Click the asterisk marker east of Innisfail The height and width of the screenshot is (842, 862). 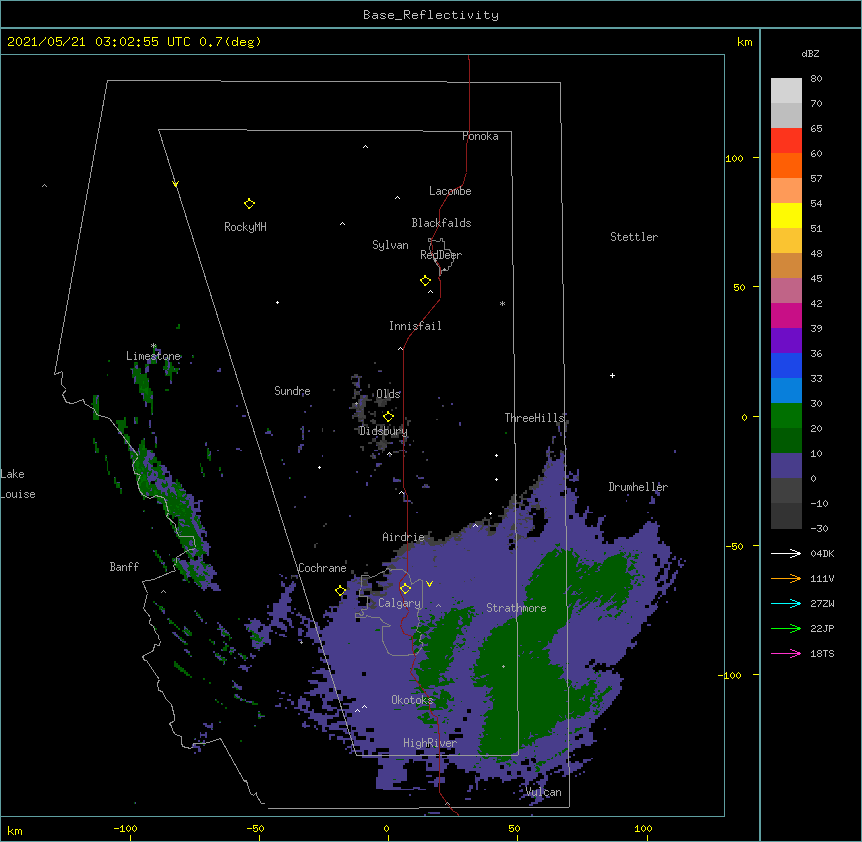click(x=502, y=303)
